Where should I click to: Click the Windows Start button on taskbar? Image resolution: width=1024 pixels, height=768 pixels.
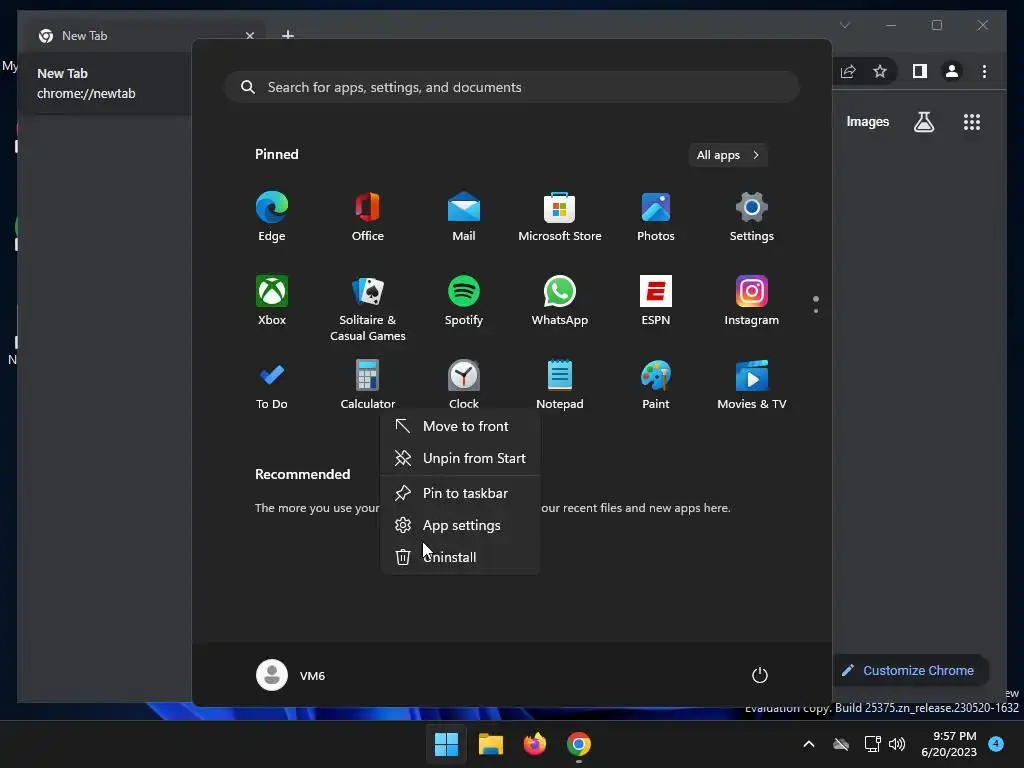pyautogui.click(x=446, y=744)
